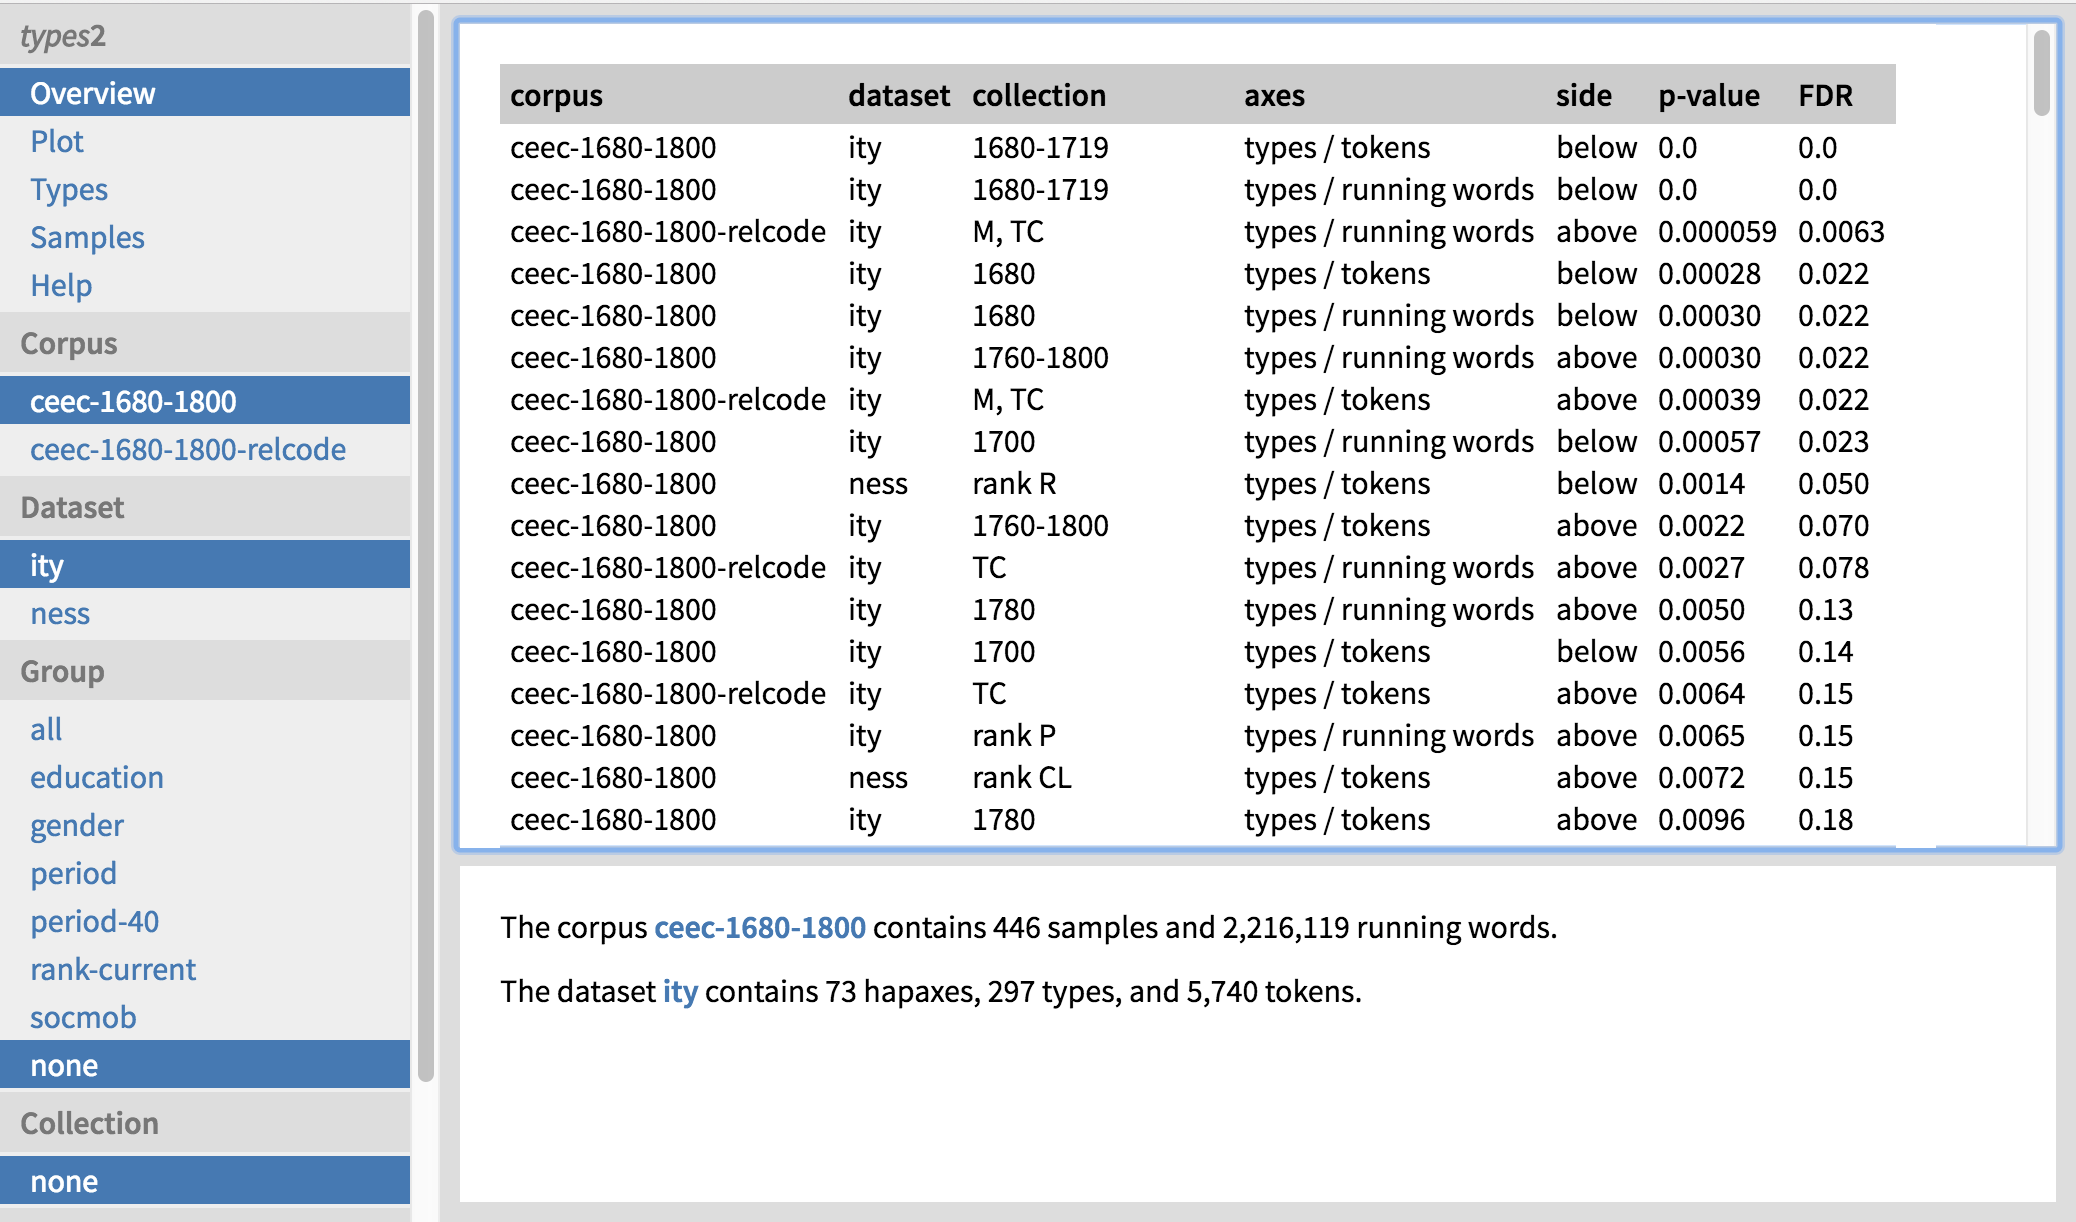
Task: Click the 'p-value' column header
Action: (1709, 95)
